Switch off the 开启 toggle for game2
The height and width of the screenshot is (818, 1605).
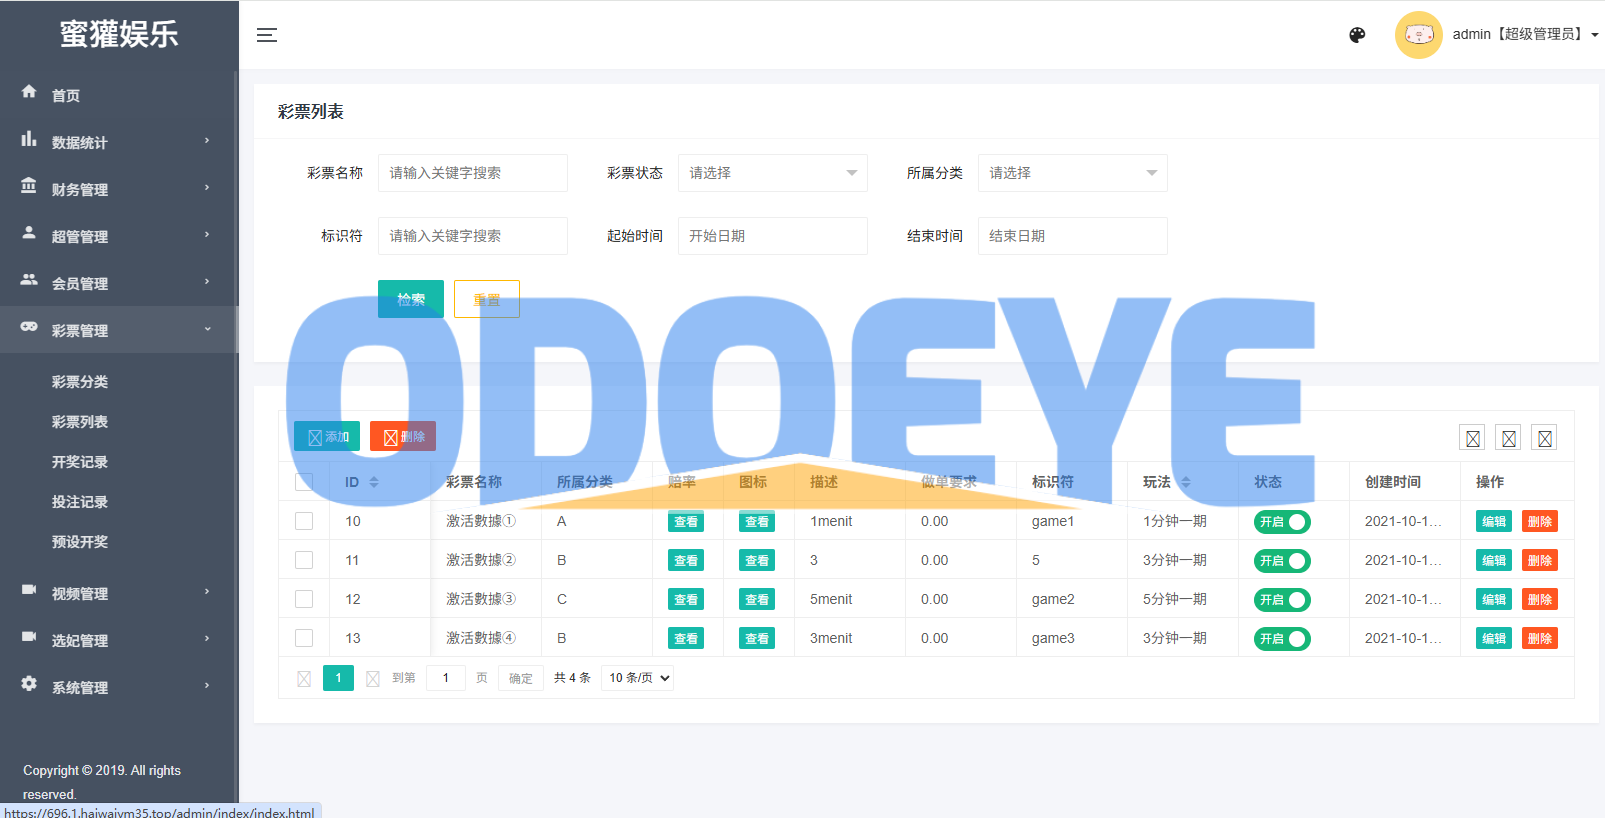click(1282, 600)
